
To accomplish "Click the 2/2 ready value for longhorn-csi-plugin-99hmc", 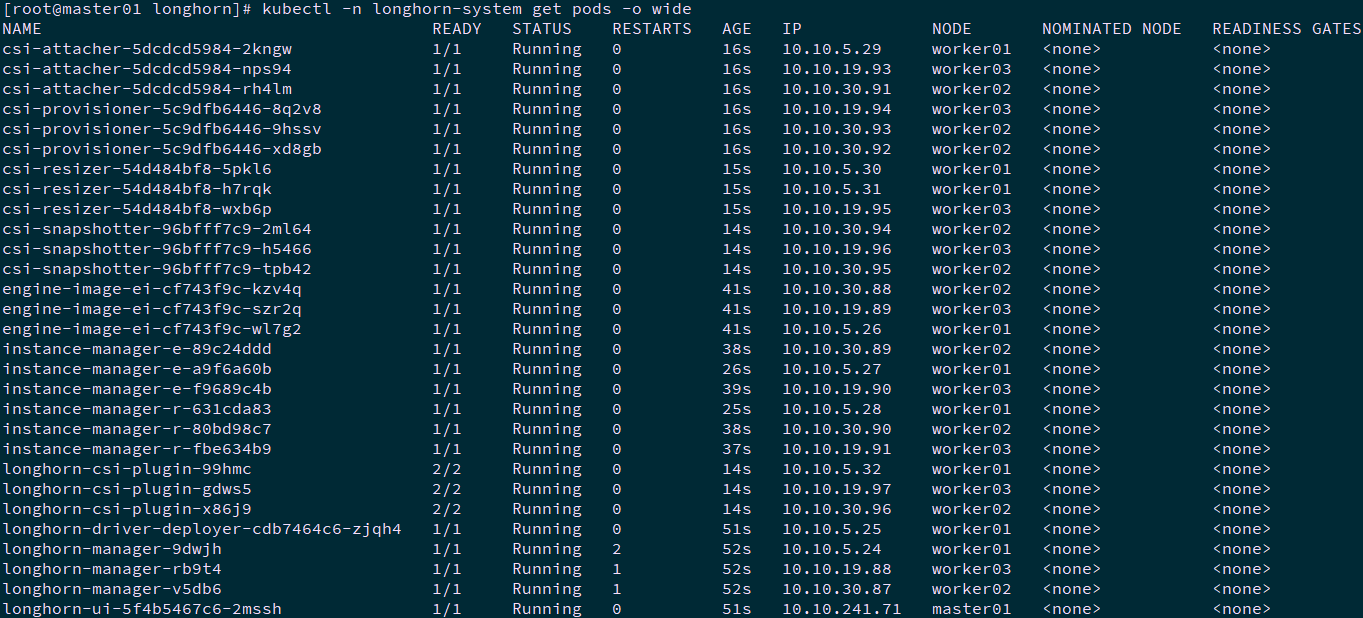I will click(x=447, y=469).
